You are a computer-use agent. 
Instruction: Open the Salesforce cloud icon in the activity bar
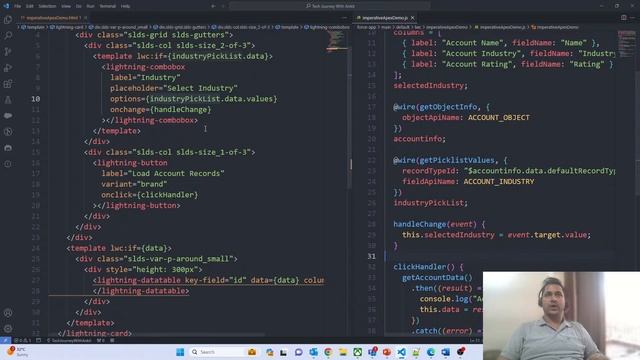pyautogui.click(x=8, y=116)
